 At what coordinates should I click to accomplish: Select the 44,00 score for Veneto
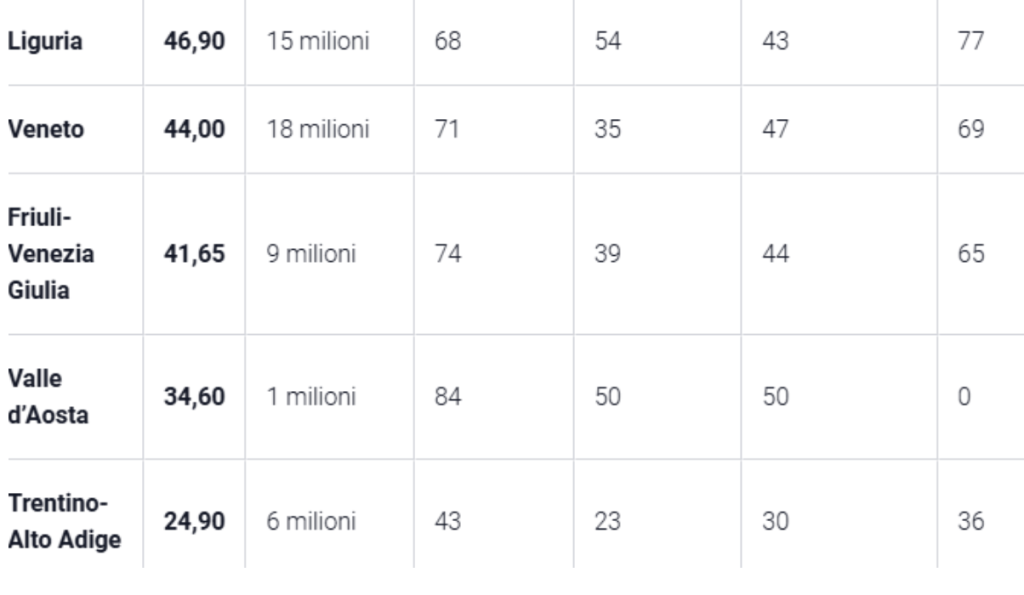(x=194, y=130)
